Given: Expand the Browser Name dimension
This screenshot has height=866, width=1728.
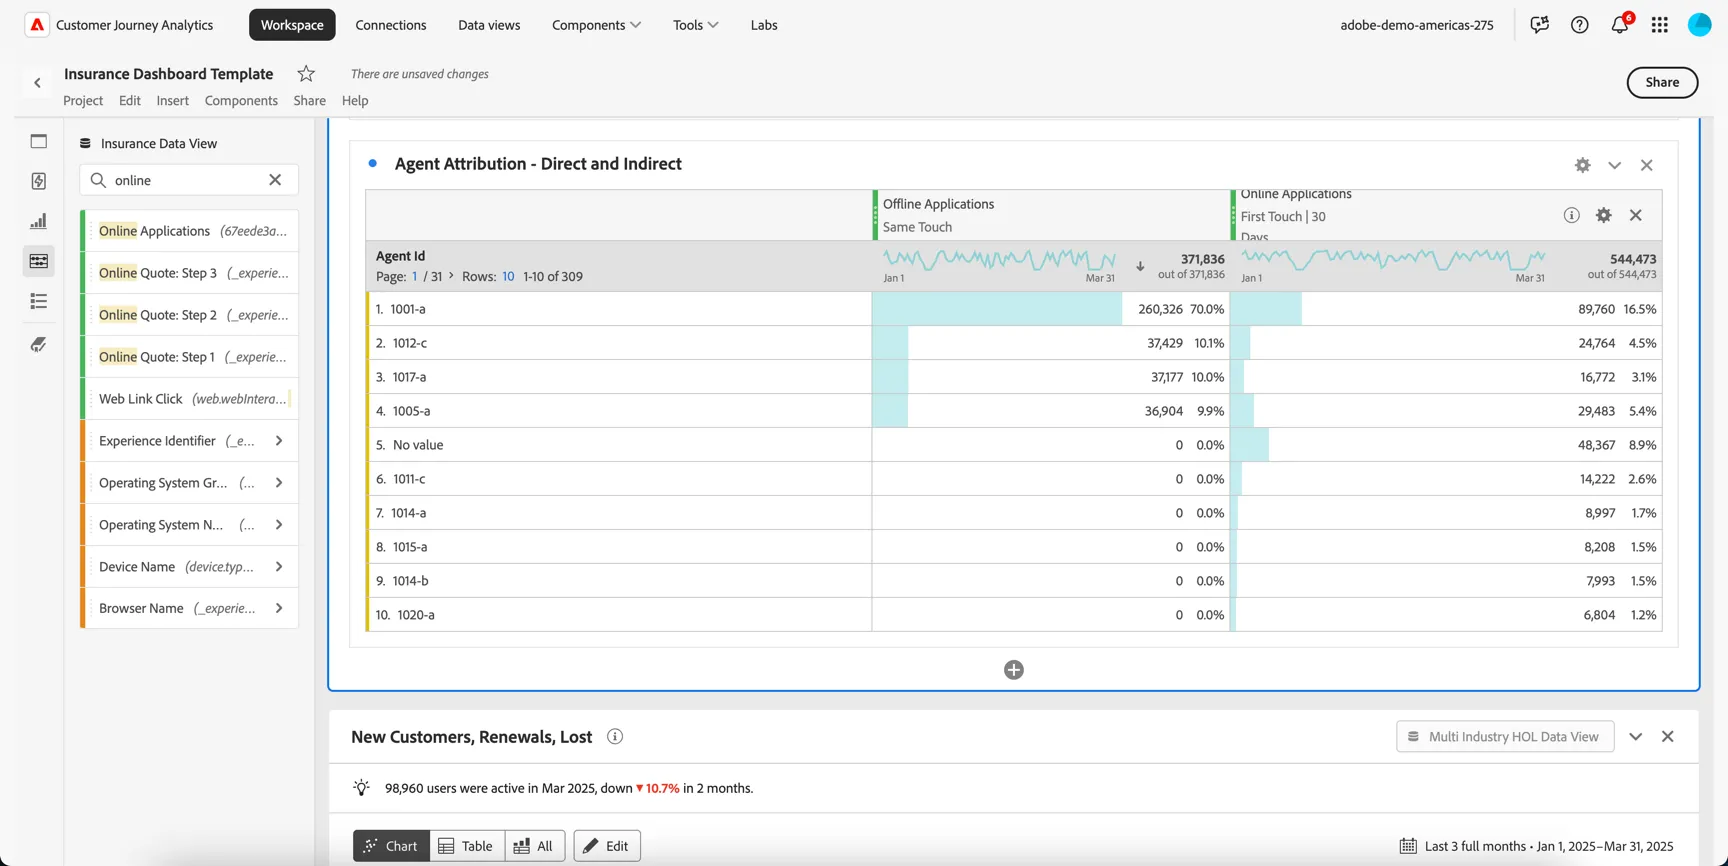Looking at the screenshot, I should pyautogui.click(x=279, y=608).
